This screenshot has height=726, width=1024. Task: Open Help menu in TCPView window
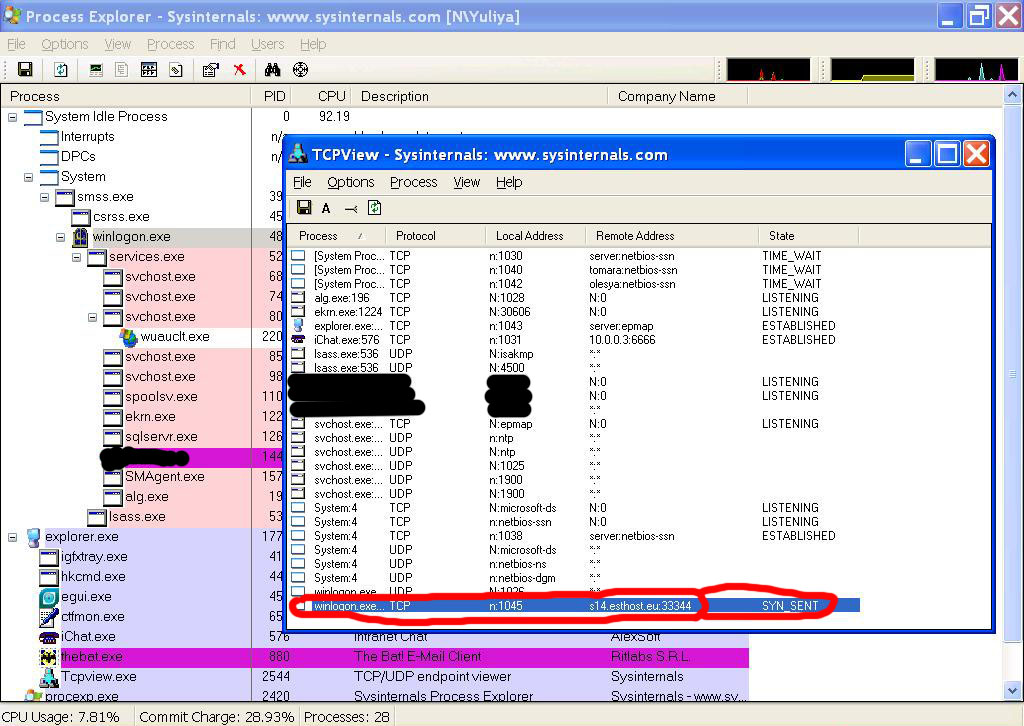coord(509,182)
